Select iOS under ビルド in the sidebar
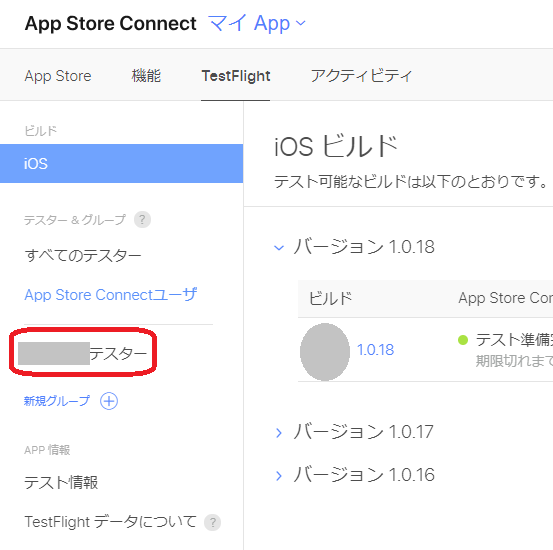The width and height of the screenshot is (553, 550). pyautogui.click(x=121, y=163)
